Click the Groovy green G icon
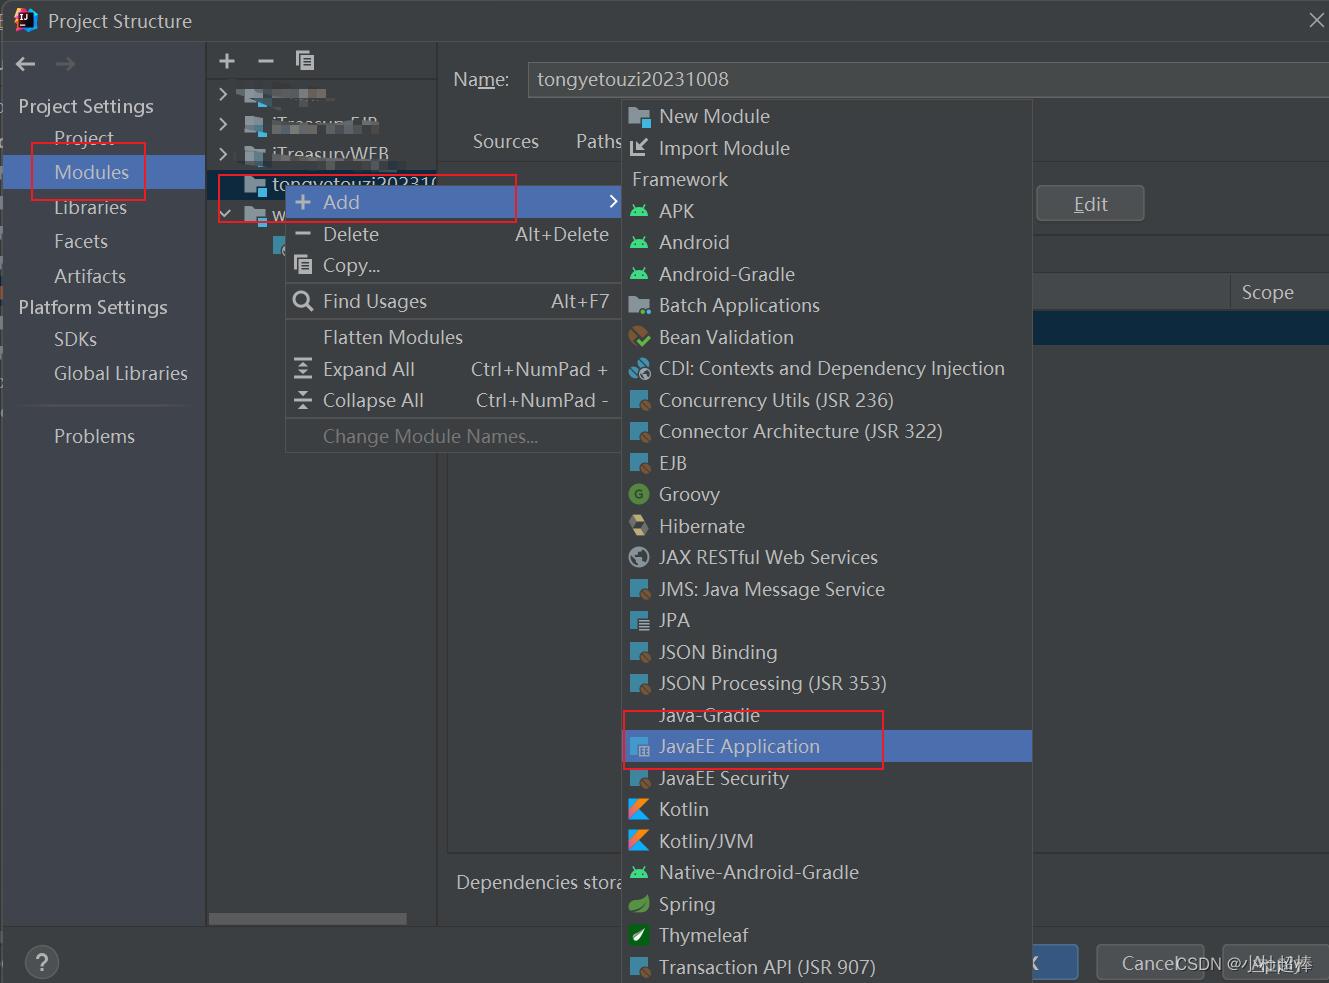The width and height of the screenshot is (1329, 983). [x=639, y=494]
